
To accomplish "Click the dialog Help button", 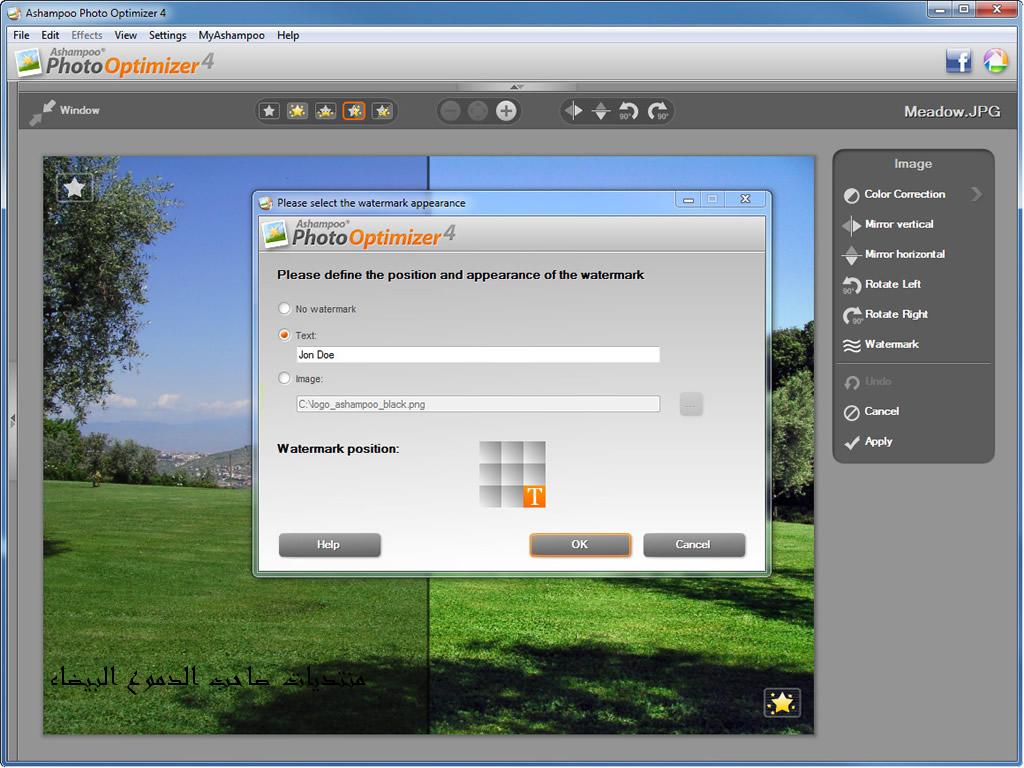I will click(x=329, y=545).
